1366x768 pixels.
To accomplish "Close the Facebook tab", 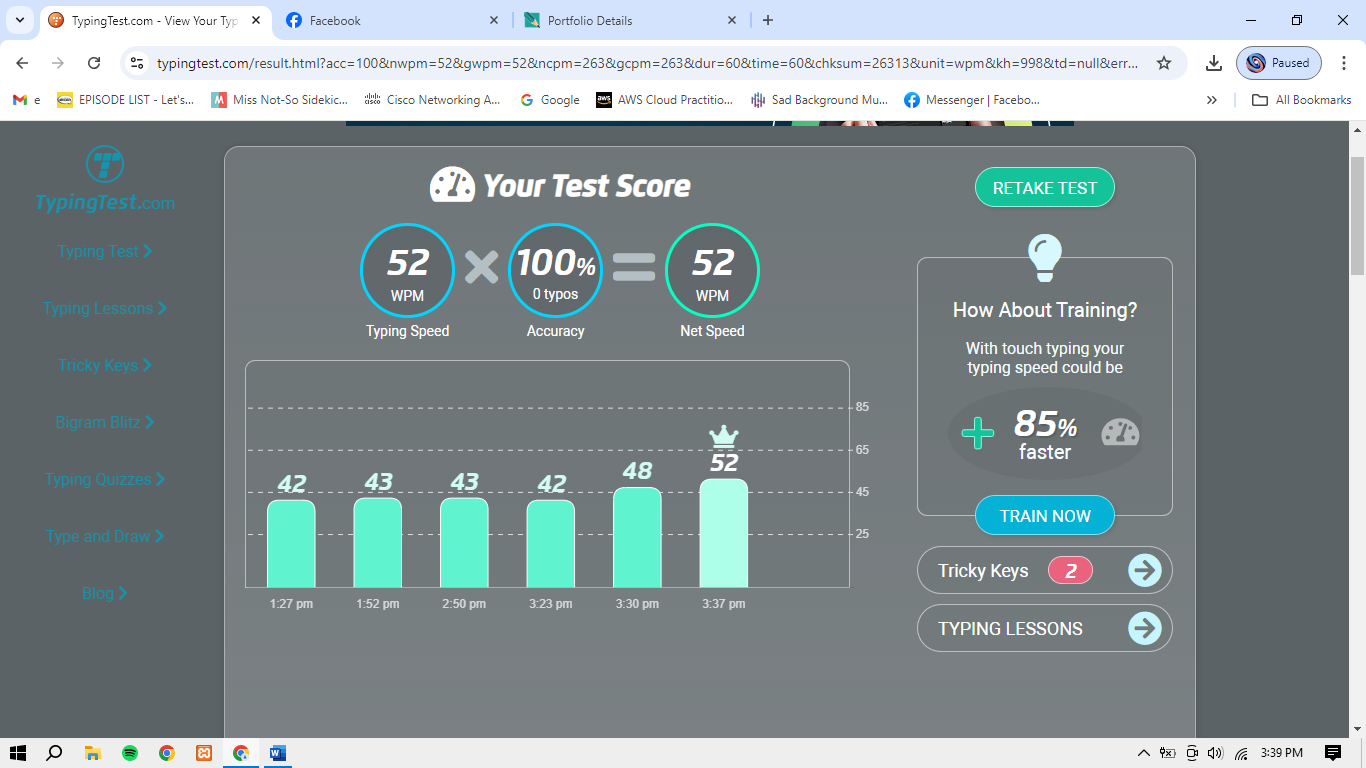I will point(494,20).
